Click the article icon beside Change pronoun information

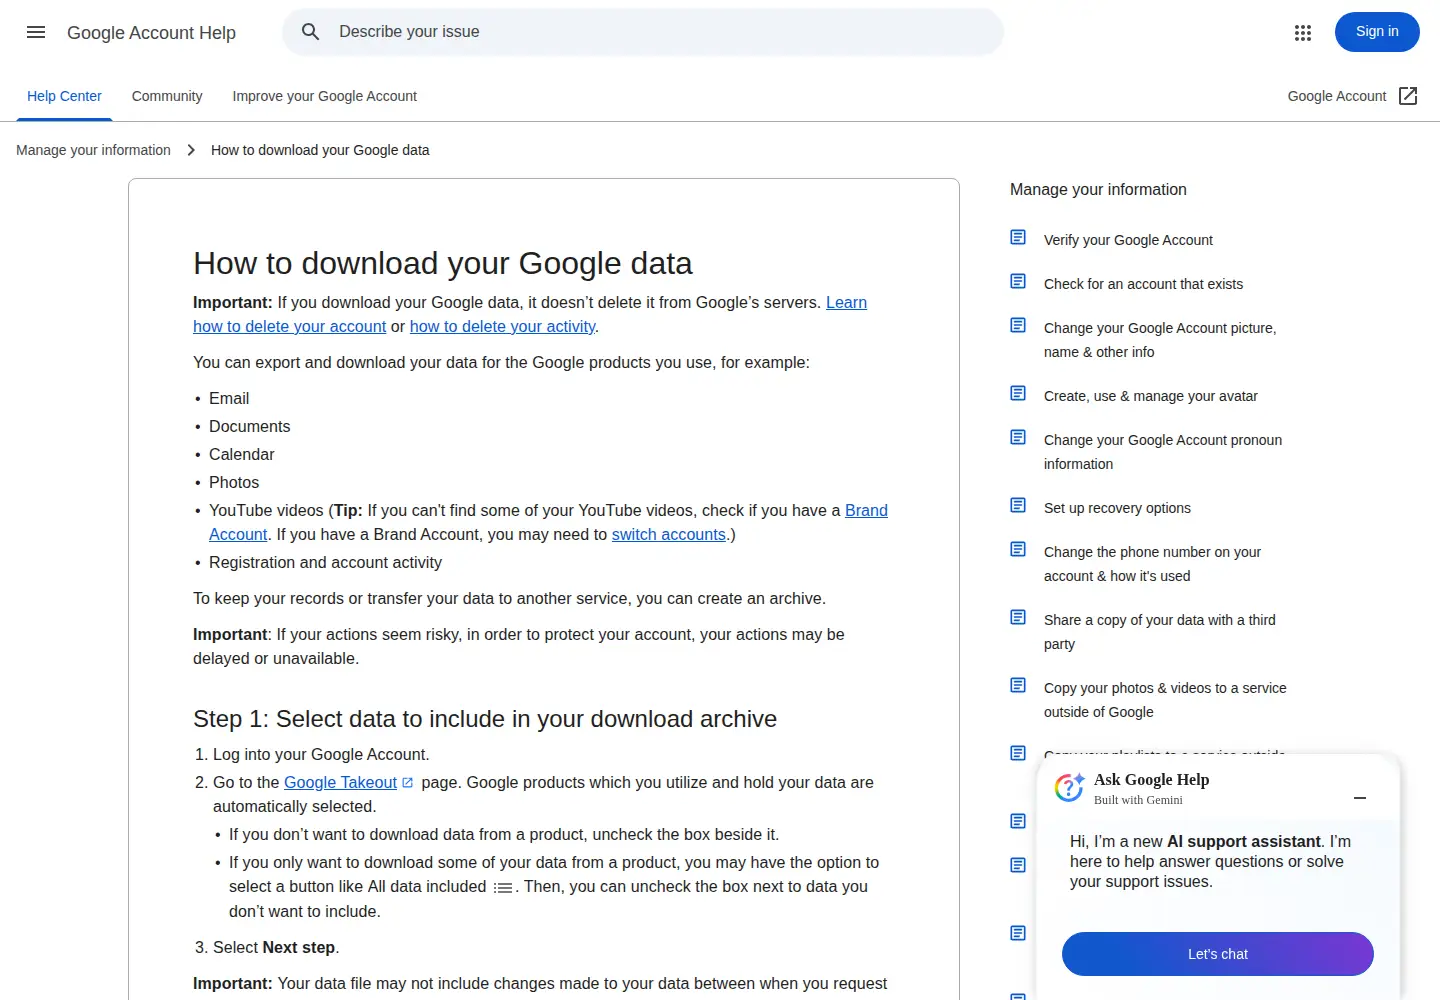pos(1018,437)
